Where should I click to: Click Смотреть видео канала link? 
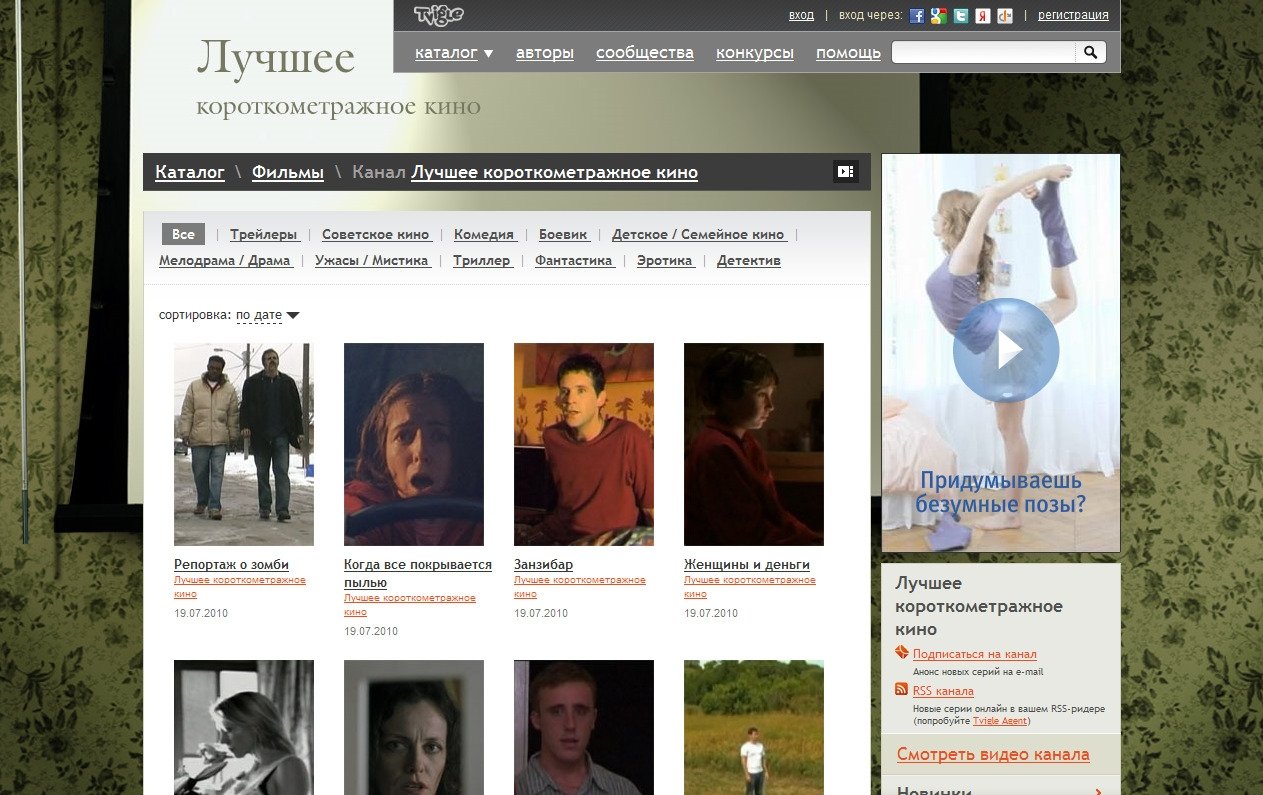(x=993, y=754)
